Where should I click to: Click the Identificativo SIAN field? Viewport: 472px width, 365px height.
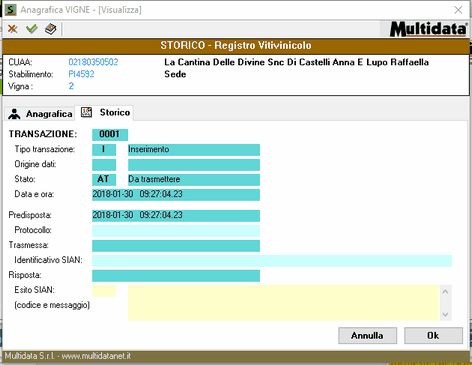point(272,261)
